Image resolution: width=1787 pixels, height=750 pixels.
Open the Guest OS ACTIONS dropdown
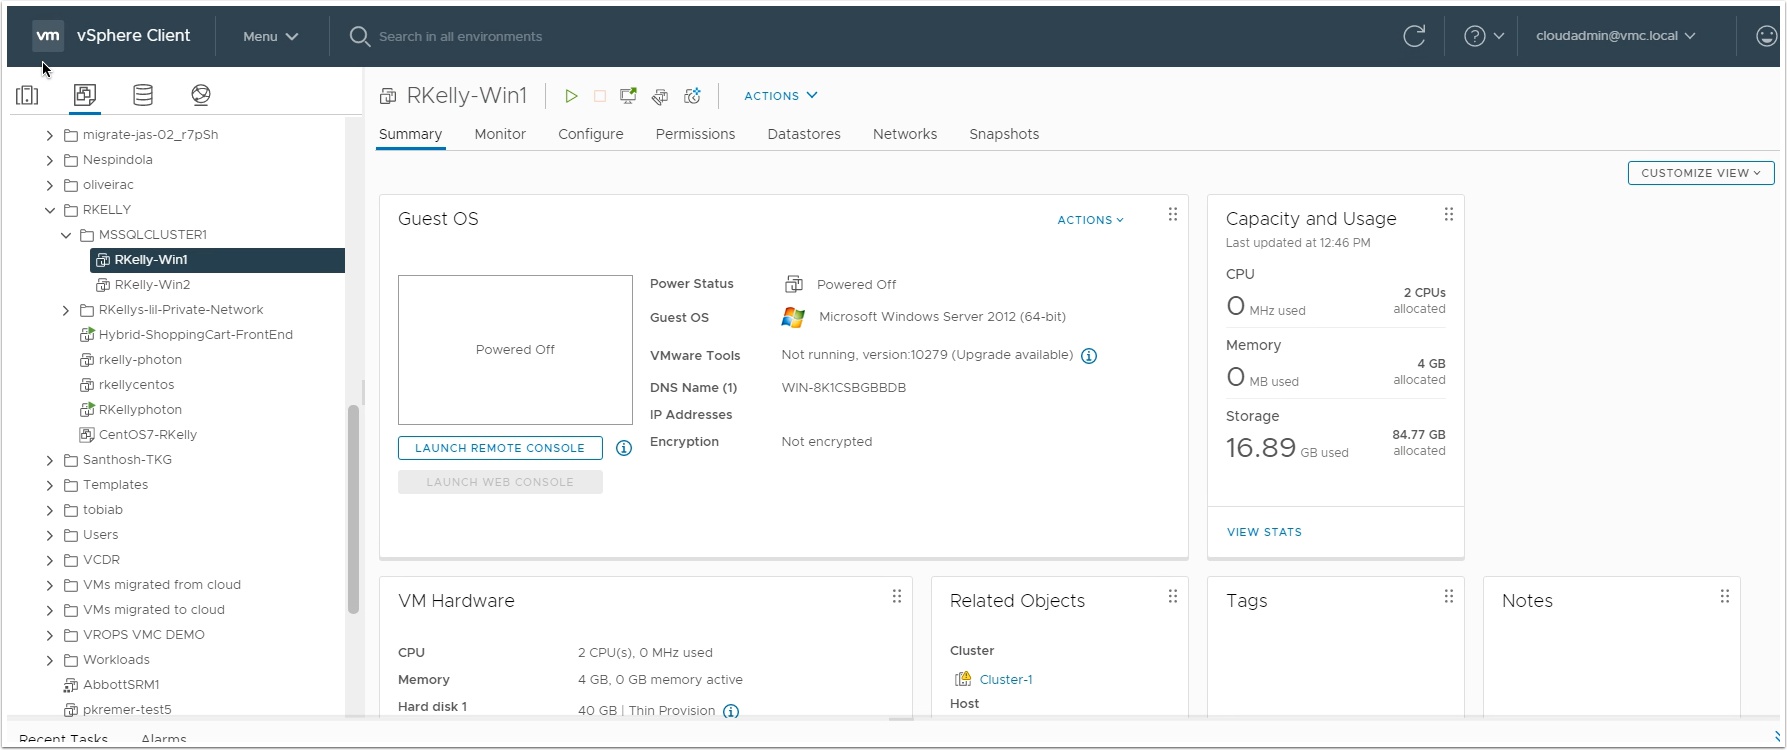1091,220
